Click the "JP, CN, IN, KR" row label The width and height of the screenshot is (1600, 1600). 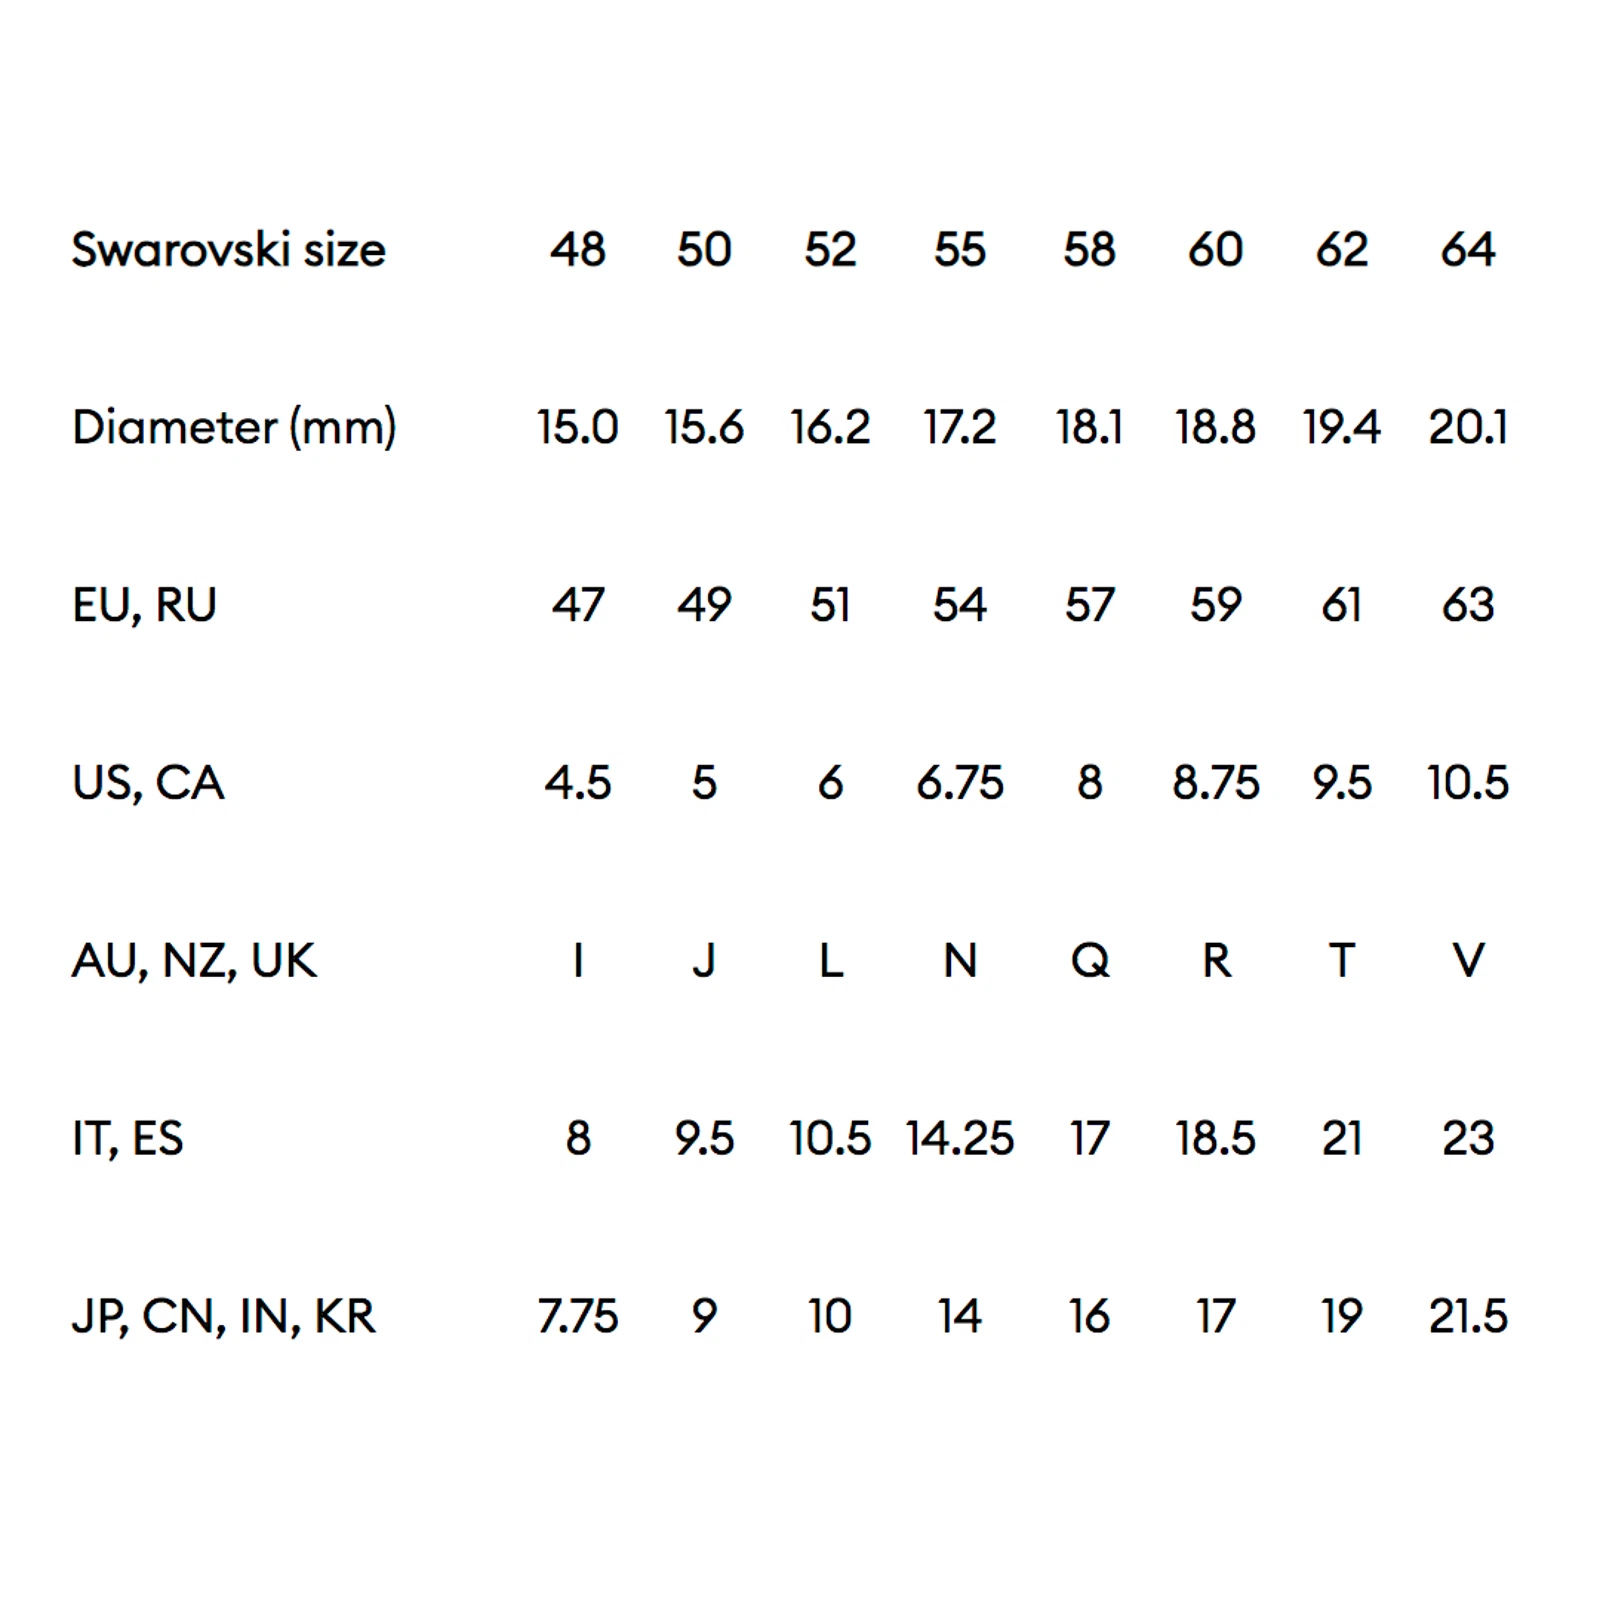[224, 1317]
